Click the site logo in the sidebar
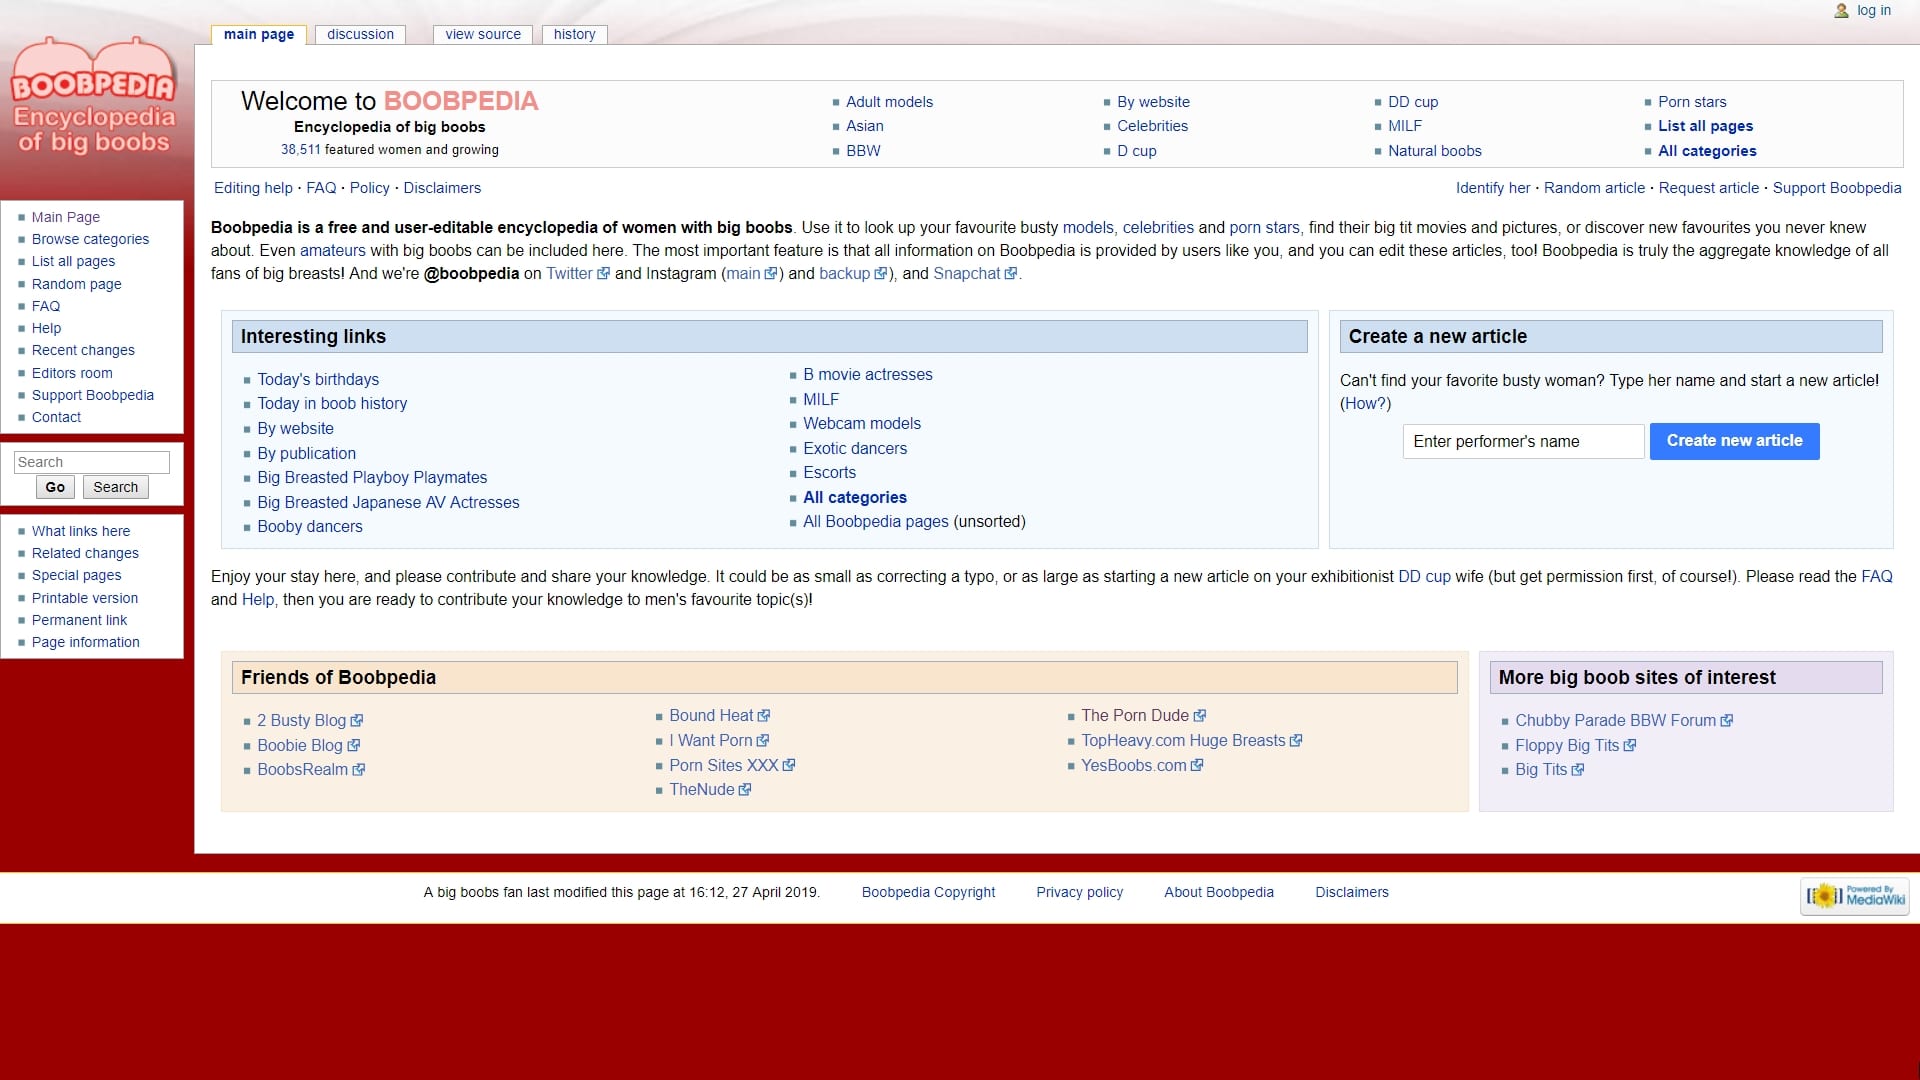 93,98
